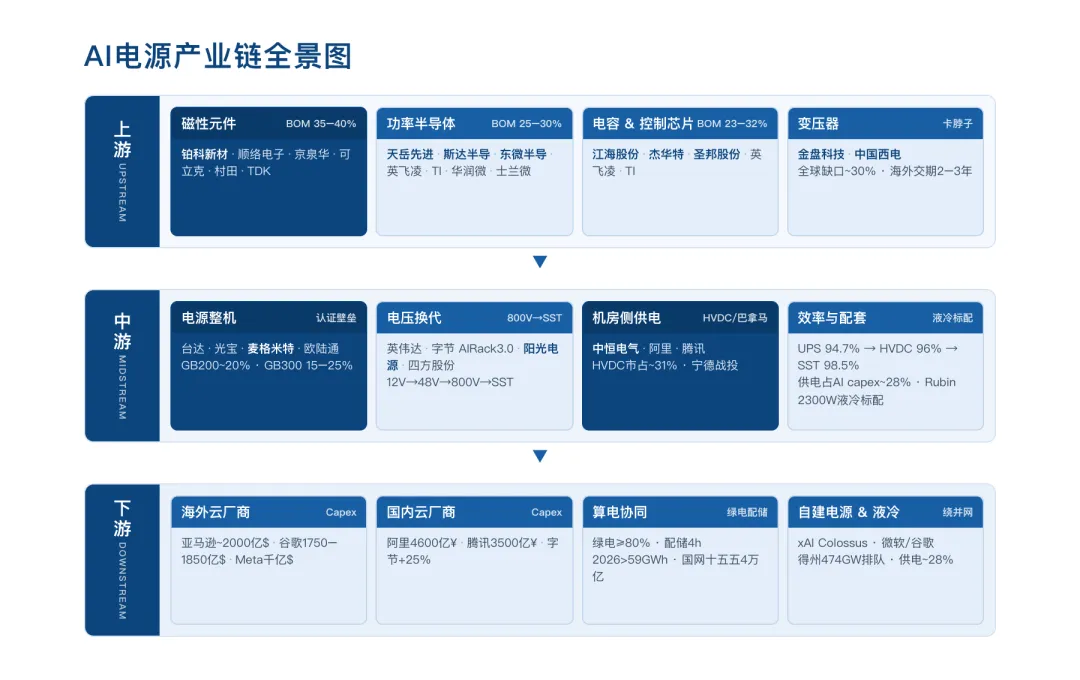The image size is (1080, 680).
Task: Click the arrow between midstream and downstream
Action: coord(540,456)
